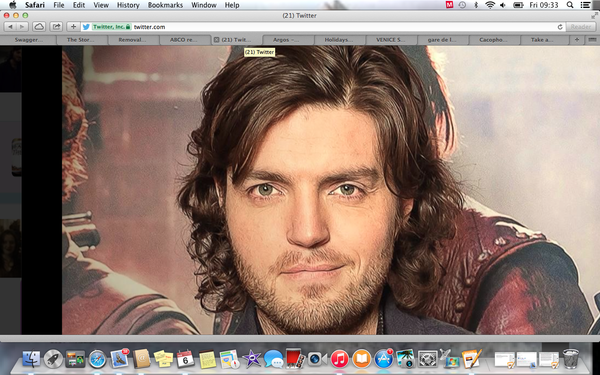Screen dimensions: 600x375
Task: Open Messages speech bubble in Dock
Action: [x=274, y=359]
